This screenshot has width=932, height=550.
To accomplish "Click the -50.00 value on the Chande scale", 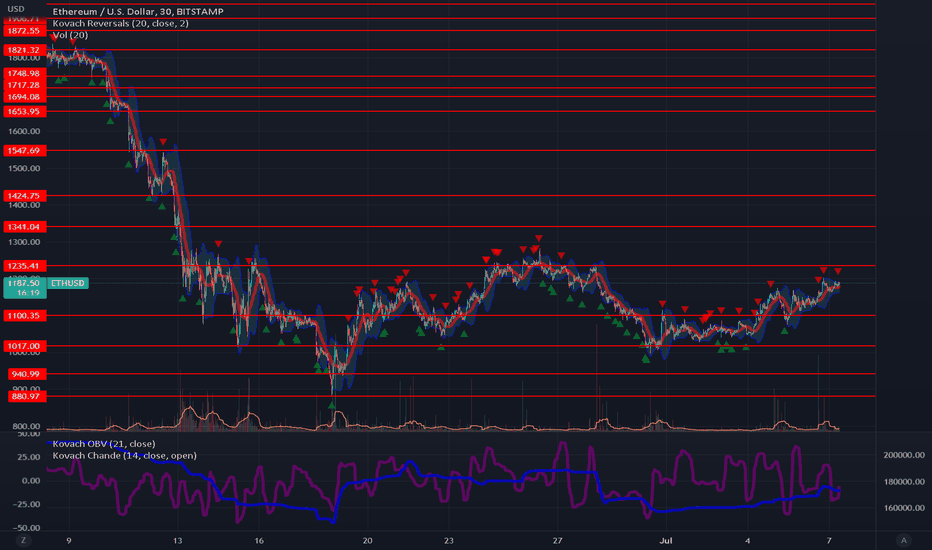I will coord(27,528).
